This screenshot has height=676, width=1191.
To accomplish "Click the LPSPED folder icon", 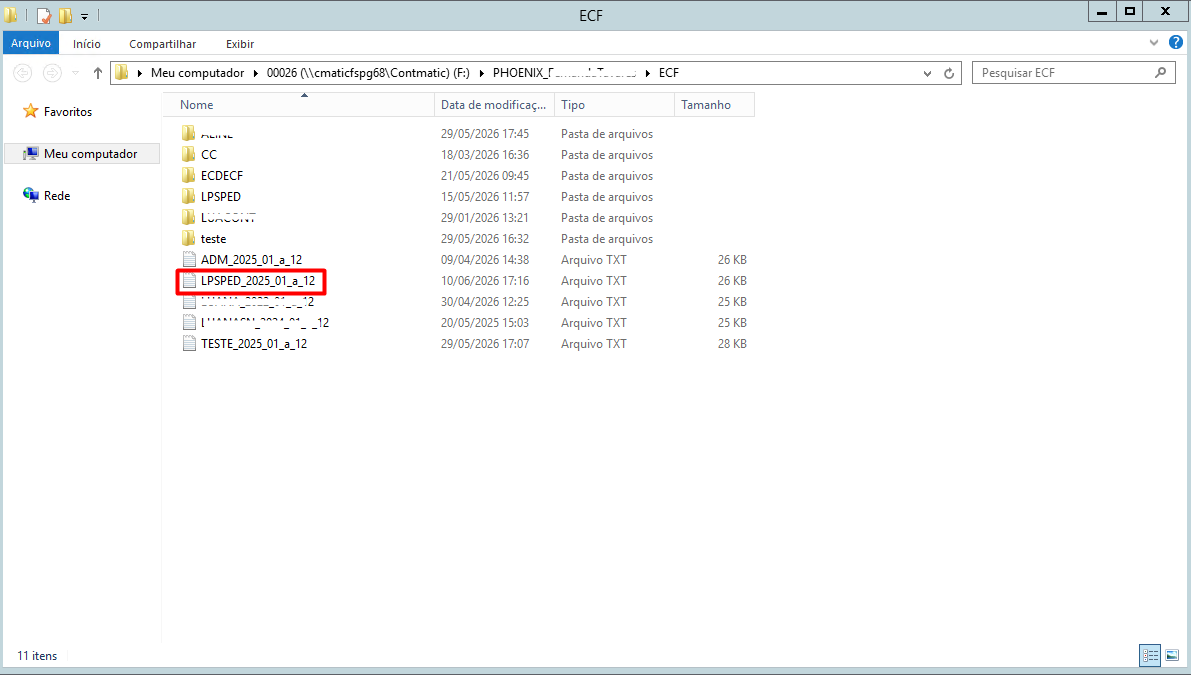I will (x=189, y=197).
